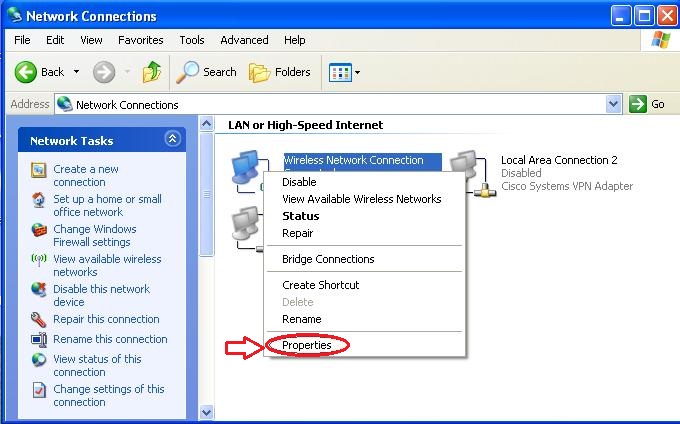680x424 pixels.
Task: Click the Search magnifier icon
Action: coord(187,72)
